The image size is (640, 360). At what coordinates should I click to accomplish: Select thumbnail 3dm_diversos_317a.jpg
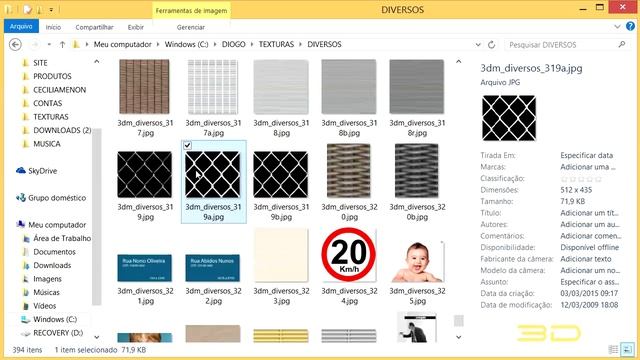coord(213,87)
